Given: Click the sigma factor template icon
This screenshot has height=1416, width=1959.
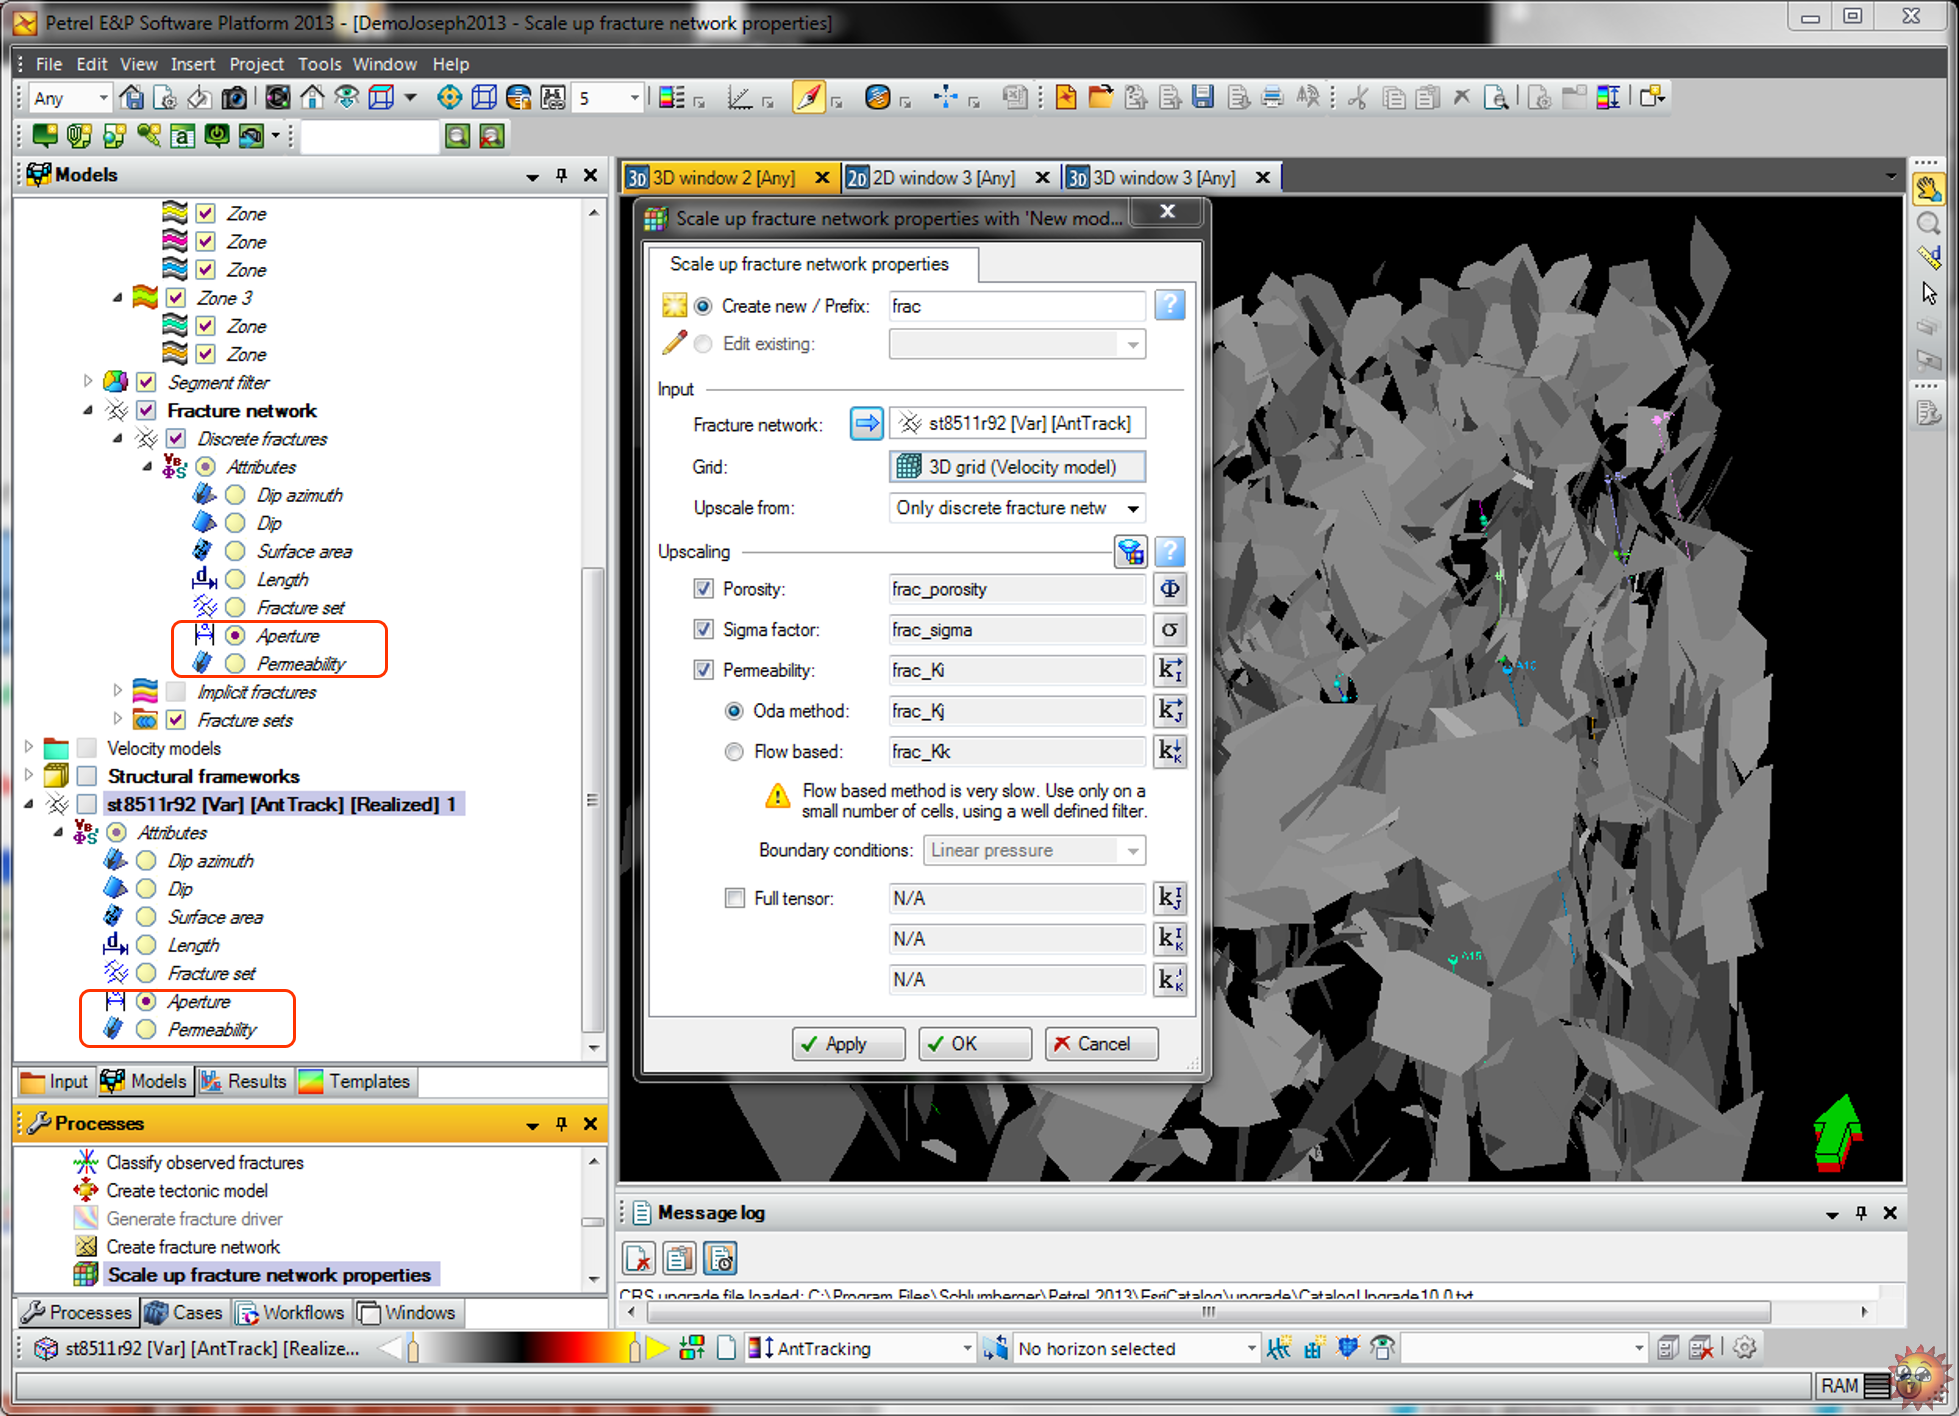Looking at the screenshot, I should point(1169,630).
